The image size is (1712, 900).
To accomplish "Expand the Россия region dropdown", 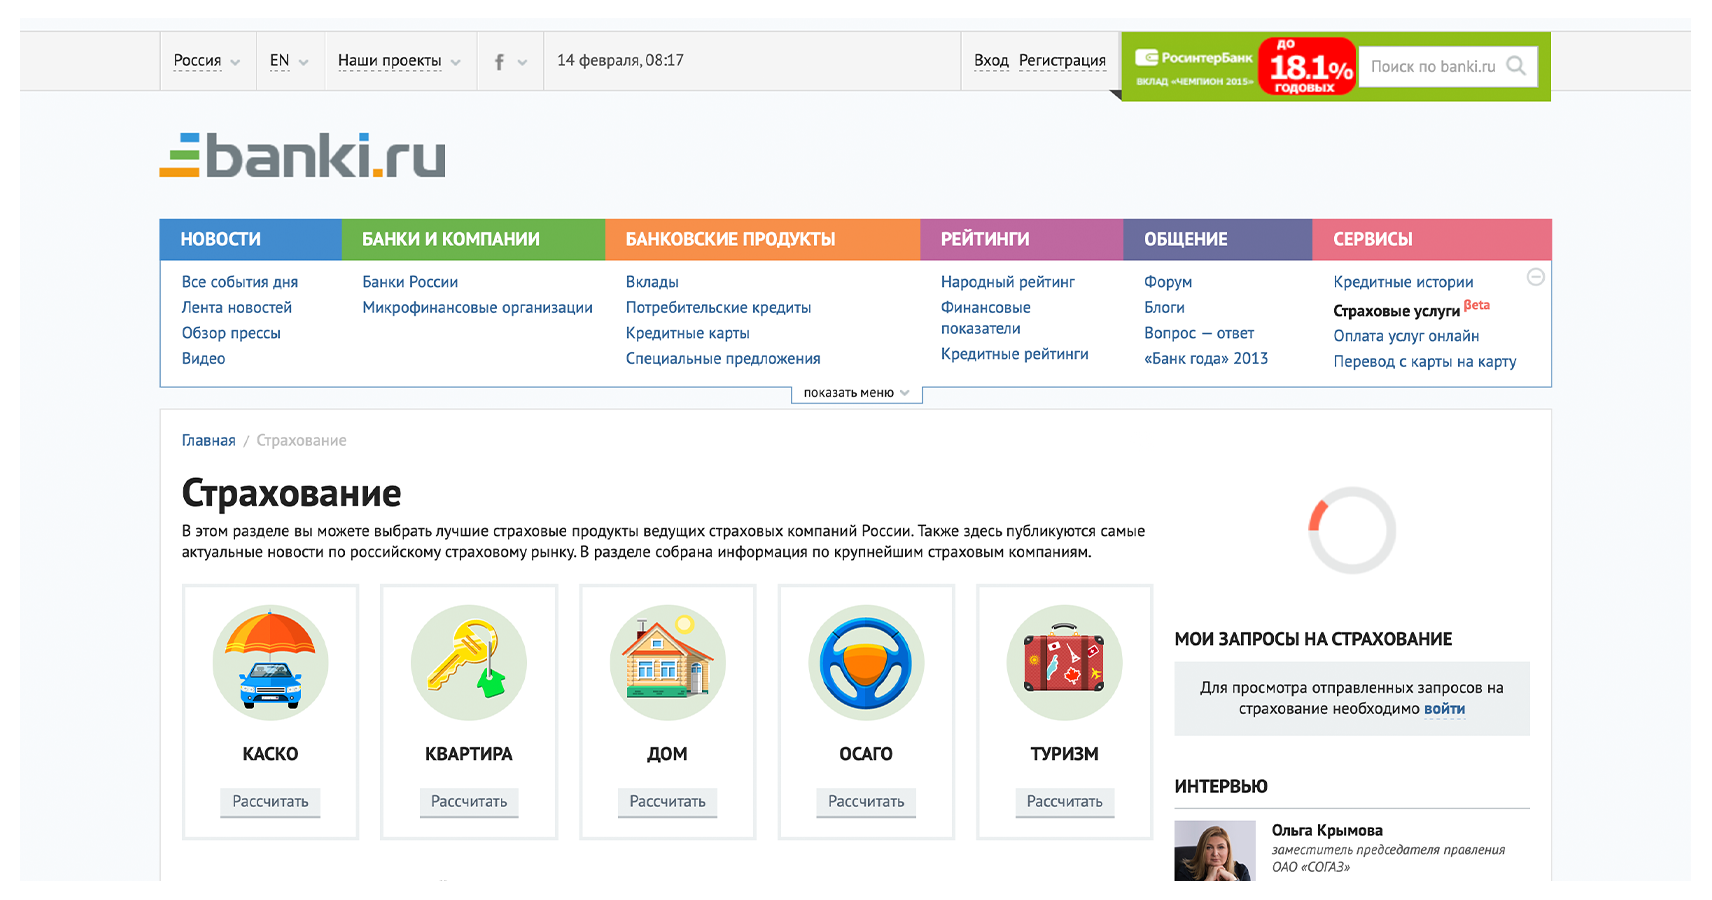I will 207,61.
